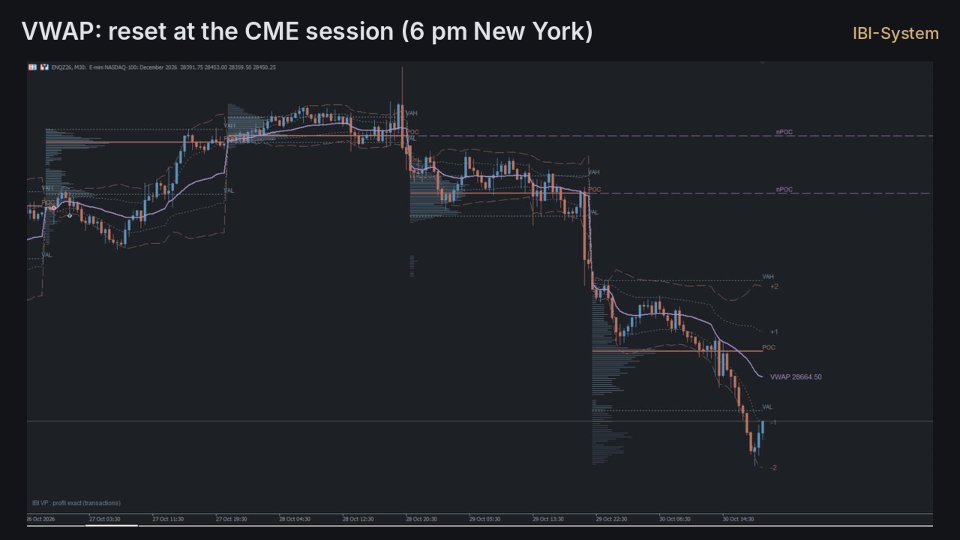Click the +2 deviation band label
The width and height of the screenshot is (960, 540).
[774, 287]
